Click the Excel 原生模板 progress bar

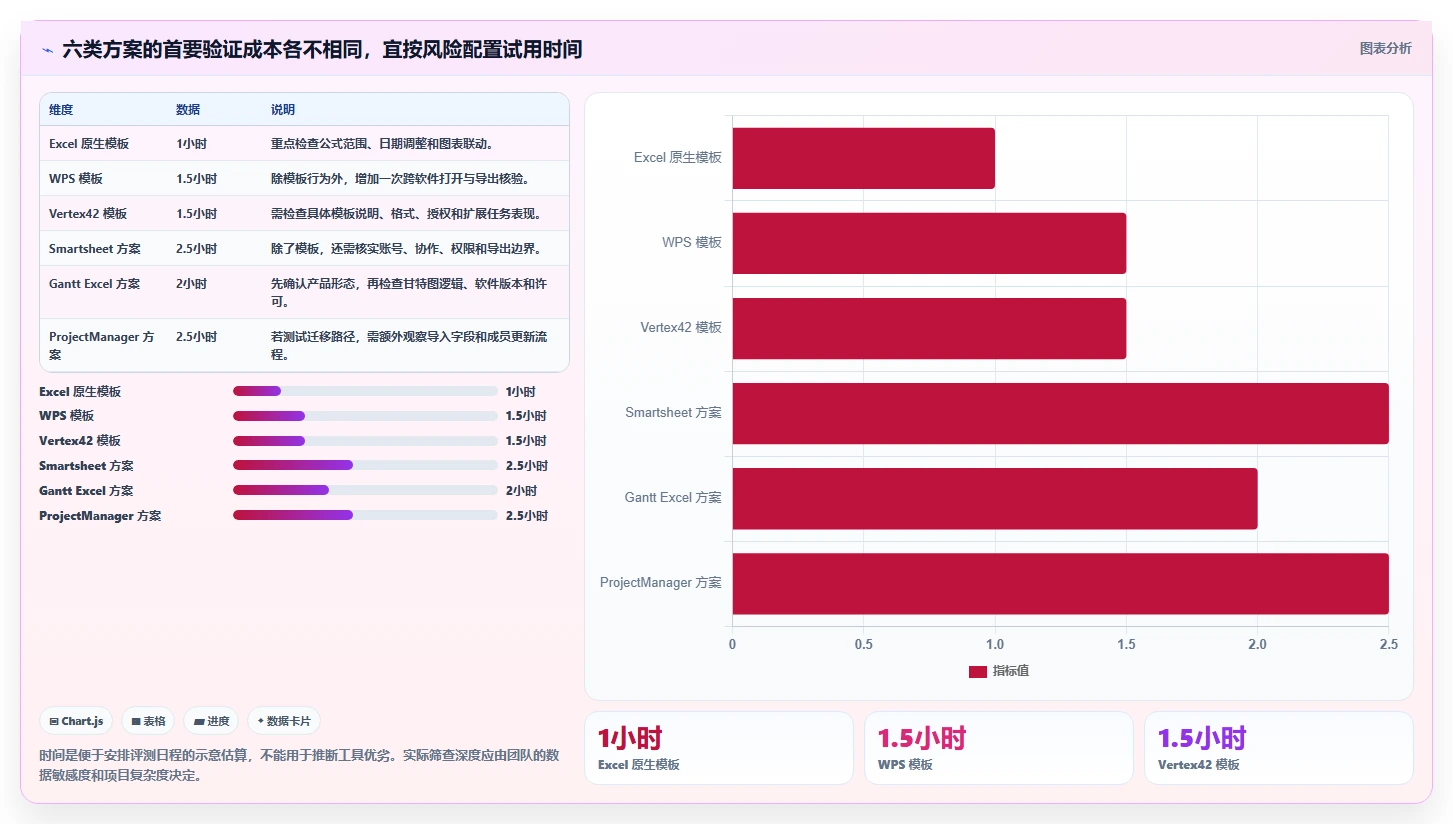[365, 391]
